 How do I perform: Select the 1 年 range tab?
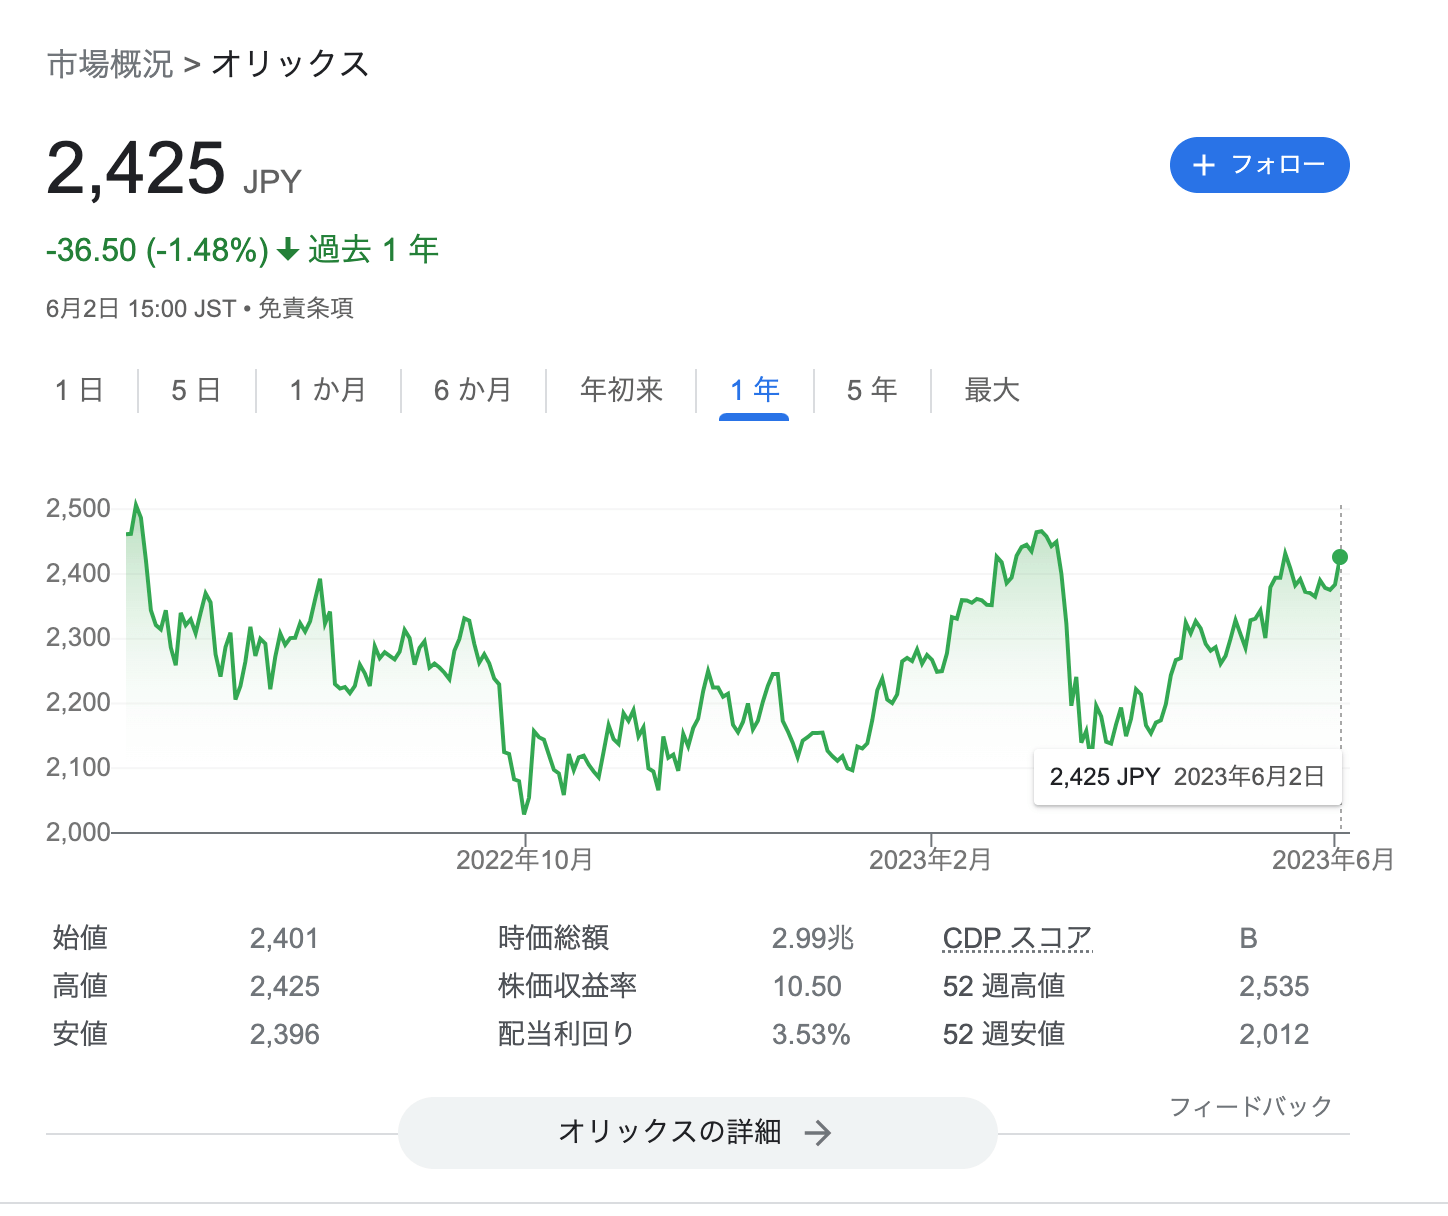point(754,390)
